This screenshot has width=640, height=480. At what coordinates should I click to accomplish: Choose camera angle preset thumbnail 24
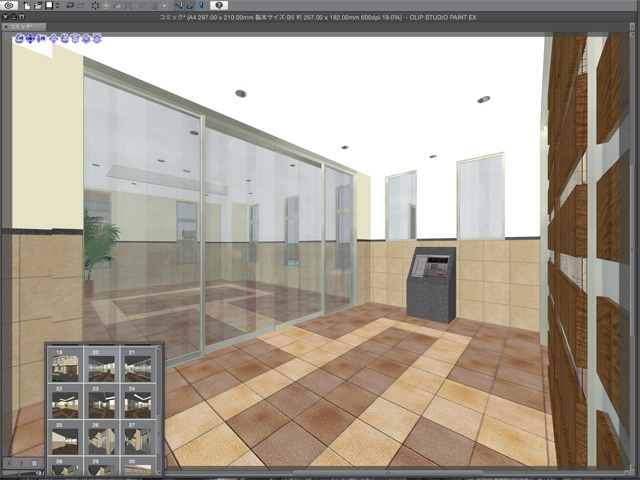(138, 402)
